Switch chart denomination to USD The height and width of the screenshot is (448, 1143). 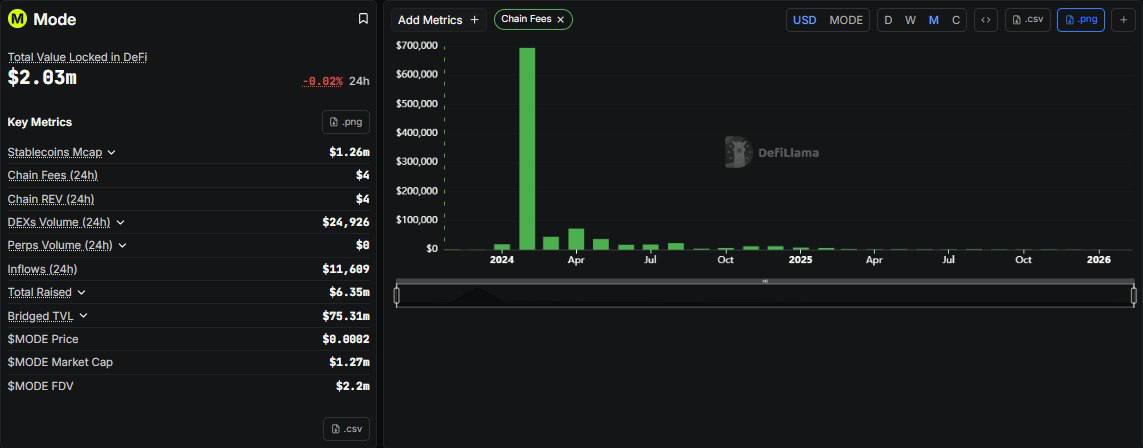pyautogui.click(x=804, y=20)
